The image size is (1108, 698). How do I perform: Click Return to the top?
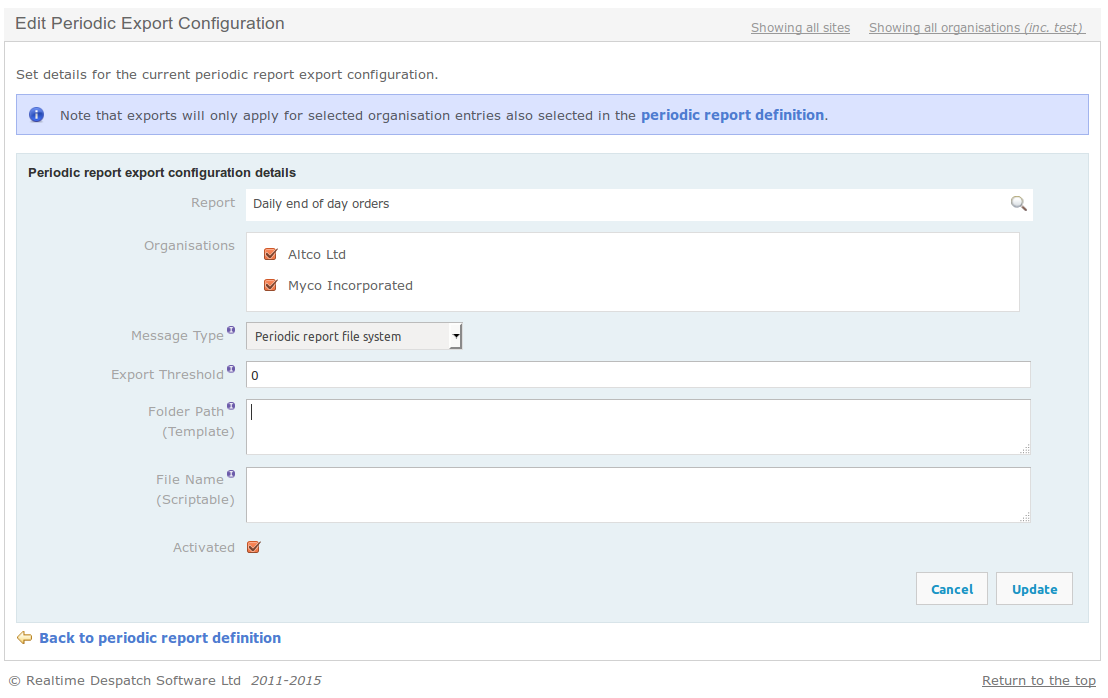coord(1038,680)
